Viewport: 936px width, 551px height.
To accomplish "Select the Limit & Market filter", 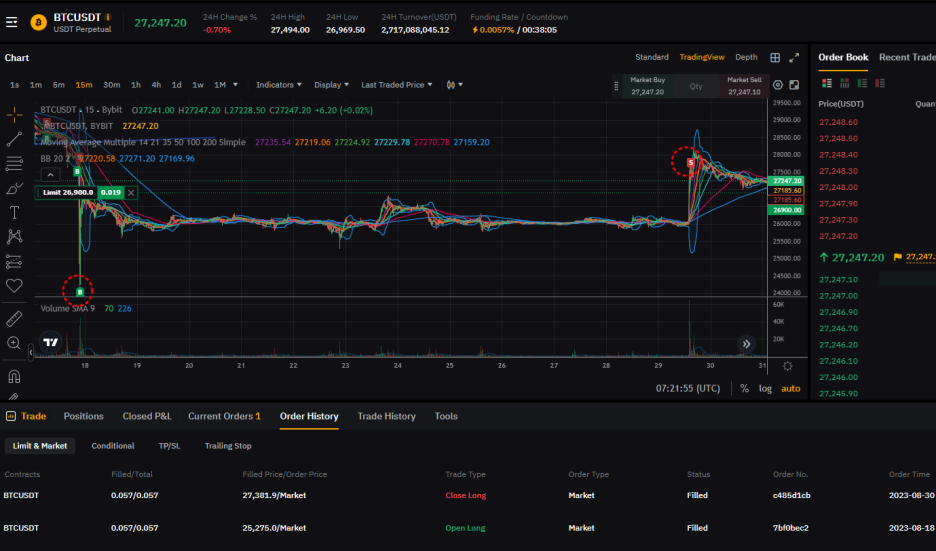I will pos(40,446).
